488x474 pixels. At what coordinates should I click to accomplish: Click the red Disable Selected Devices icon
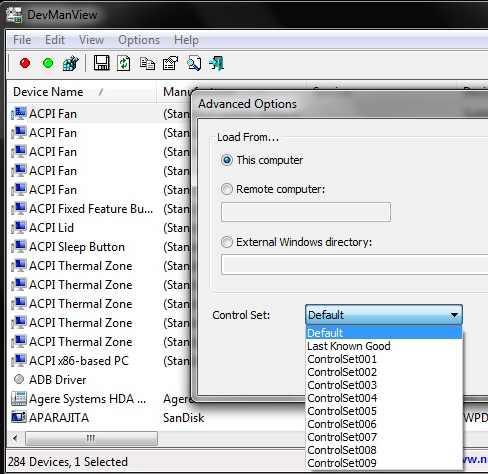tap(25, 63)
